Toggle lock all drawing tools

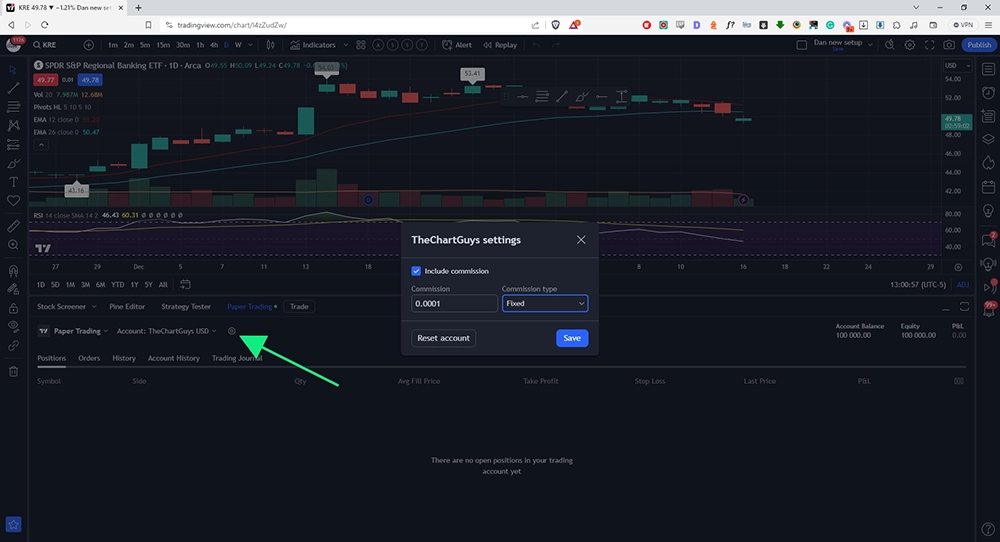(x=13, y=308)
